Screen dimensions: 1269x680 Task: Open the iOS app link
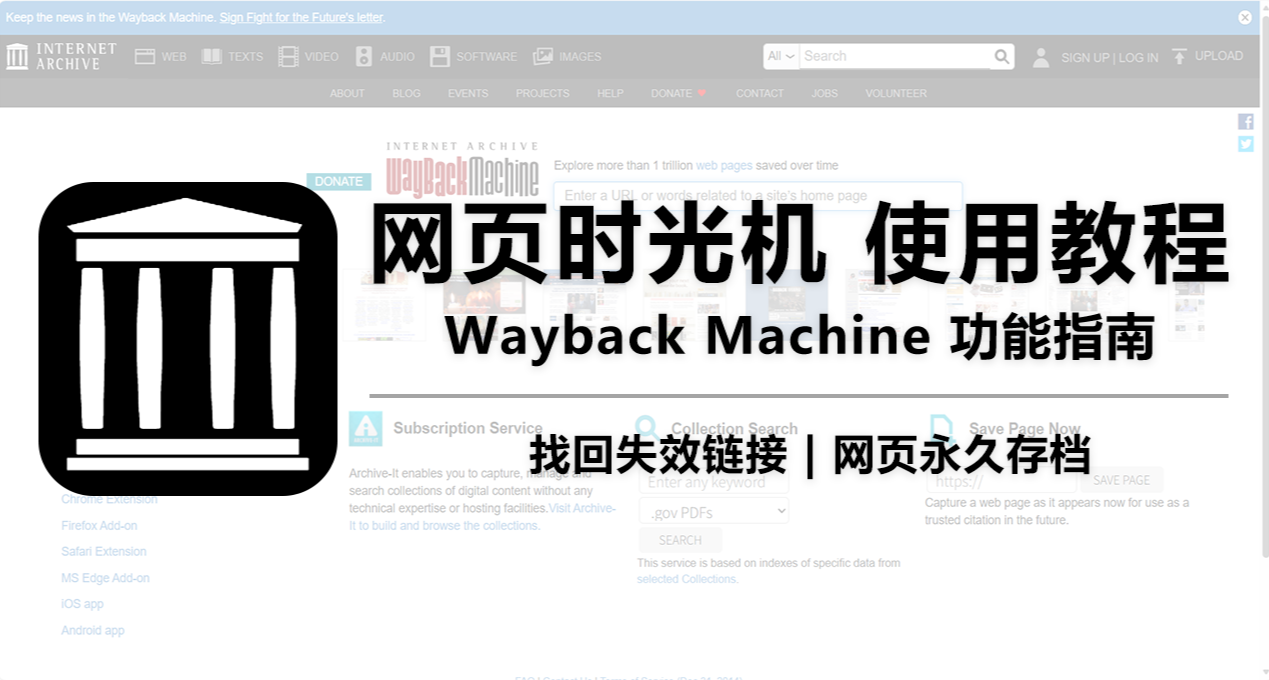pos(82,604)
